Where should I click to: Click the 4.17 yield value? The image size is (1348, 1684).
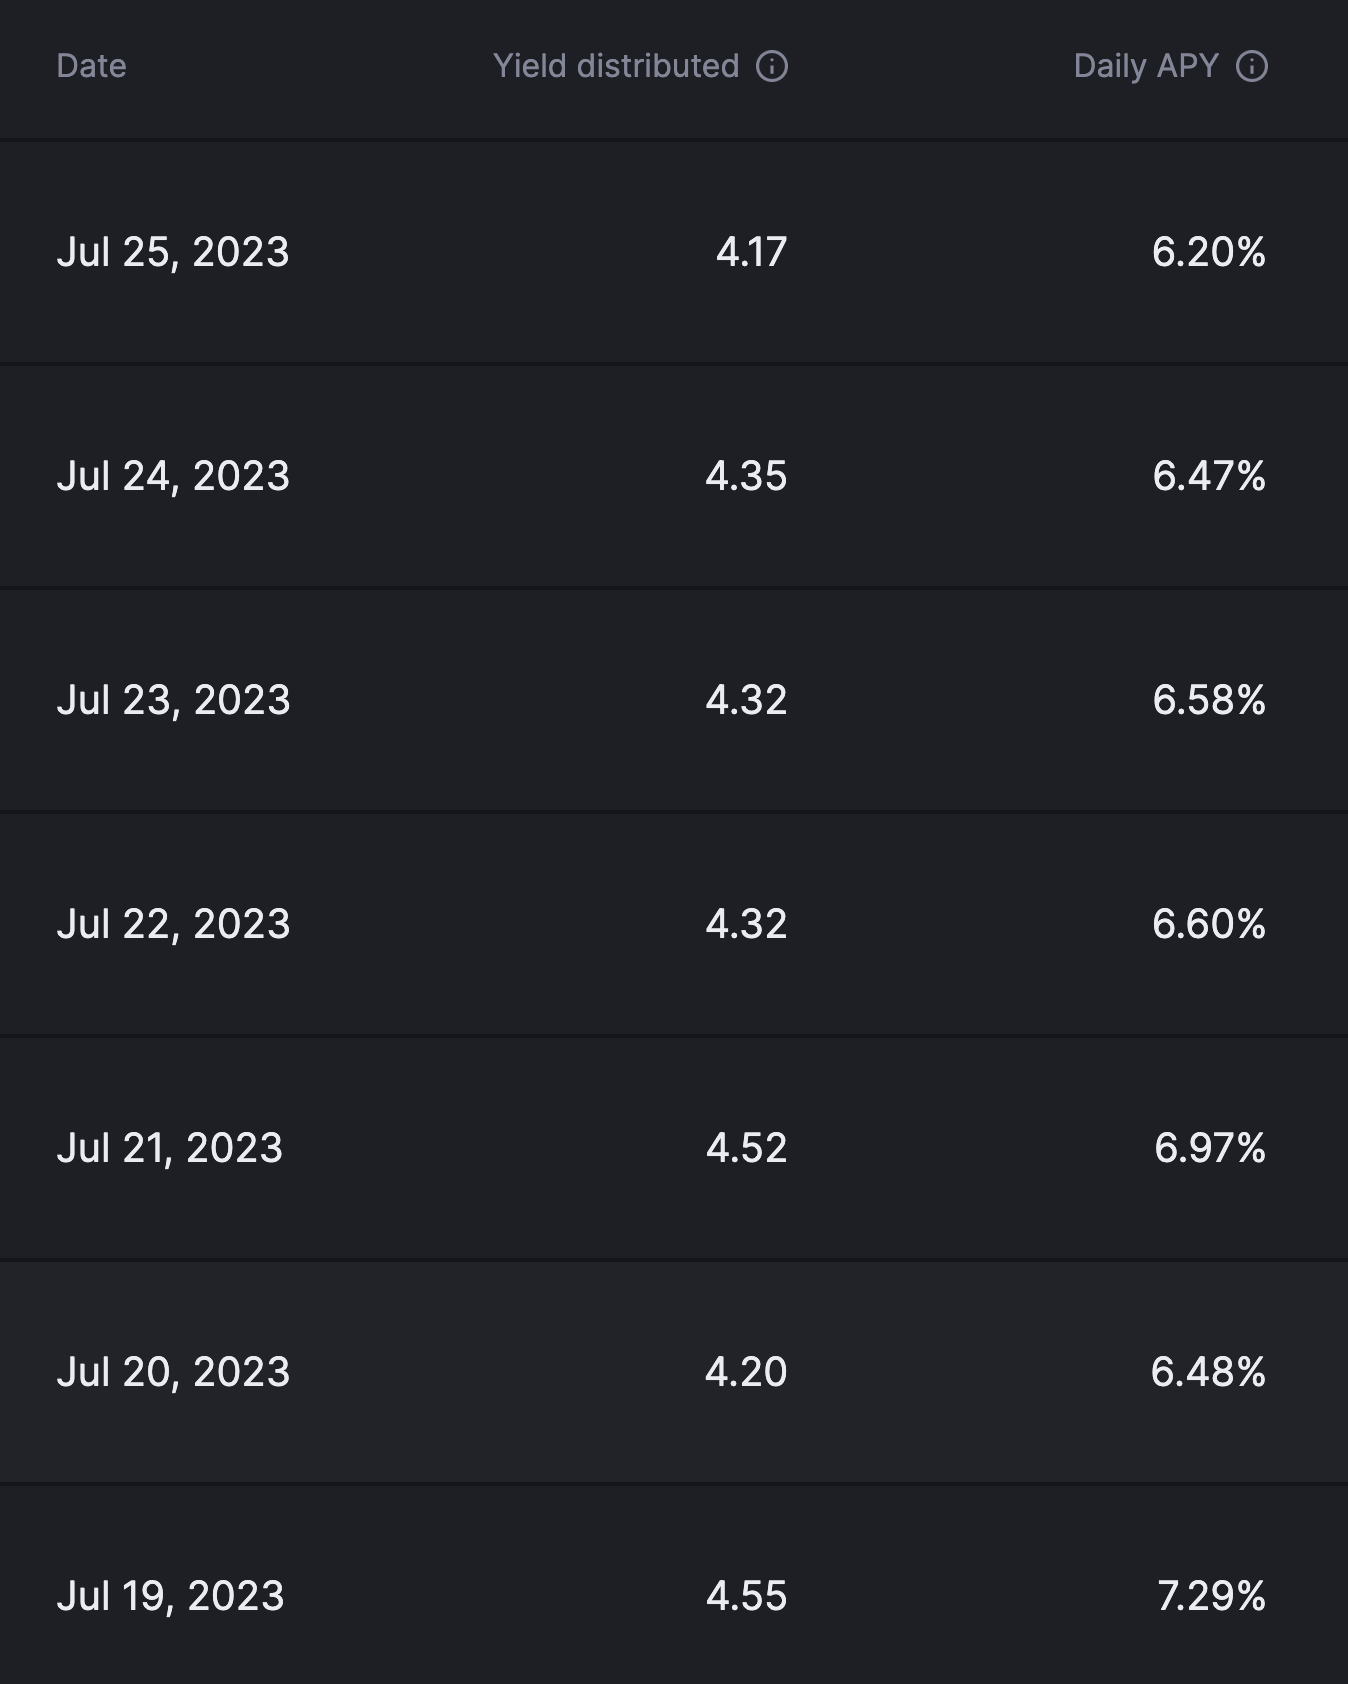(748, 252)
